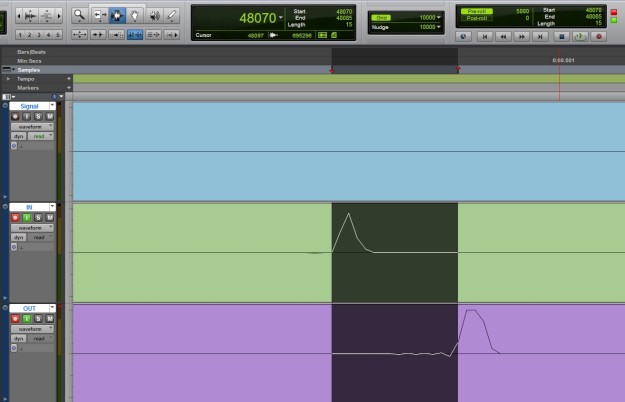Toggle the Pre-roll button

tap(478, 10)
